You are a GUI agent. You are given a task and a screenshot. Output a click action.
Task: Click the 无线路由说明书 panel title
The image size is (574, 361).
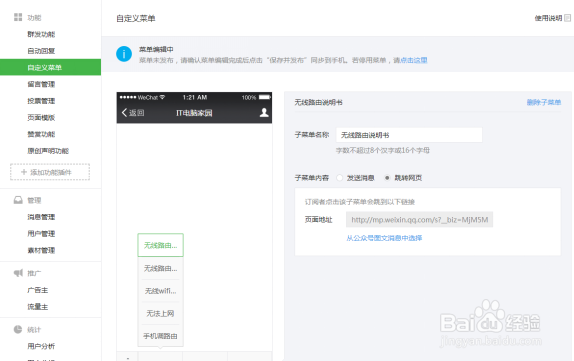click(x=318, y=103)
